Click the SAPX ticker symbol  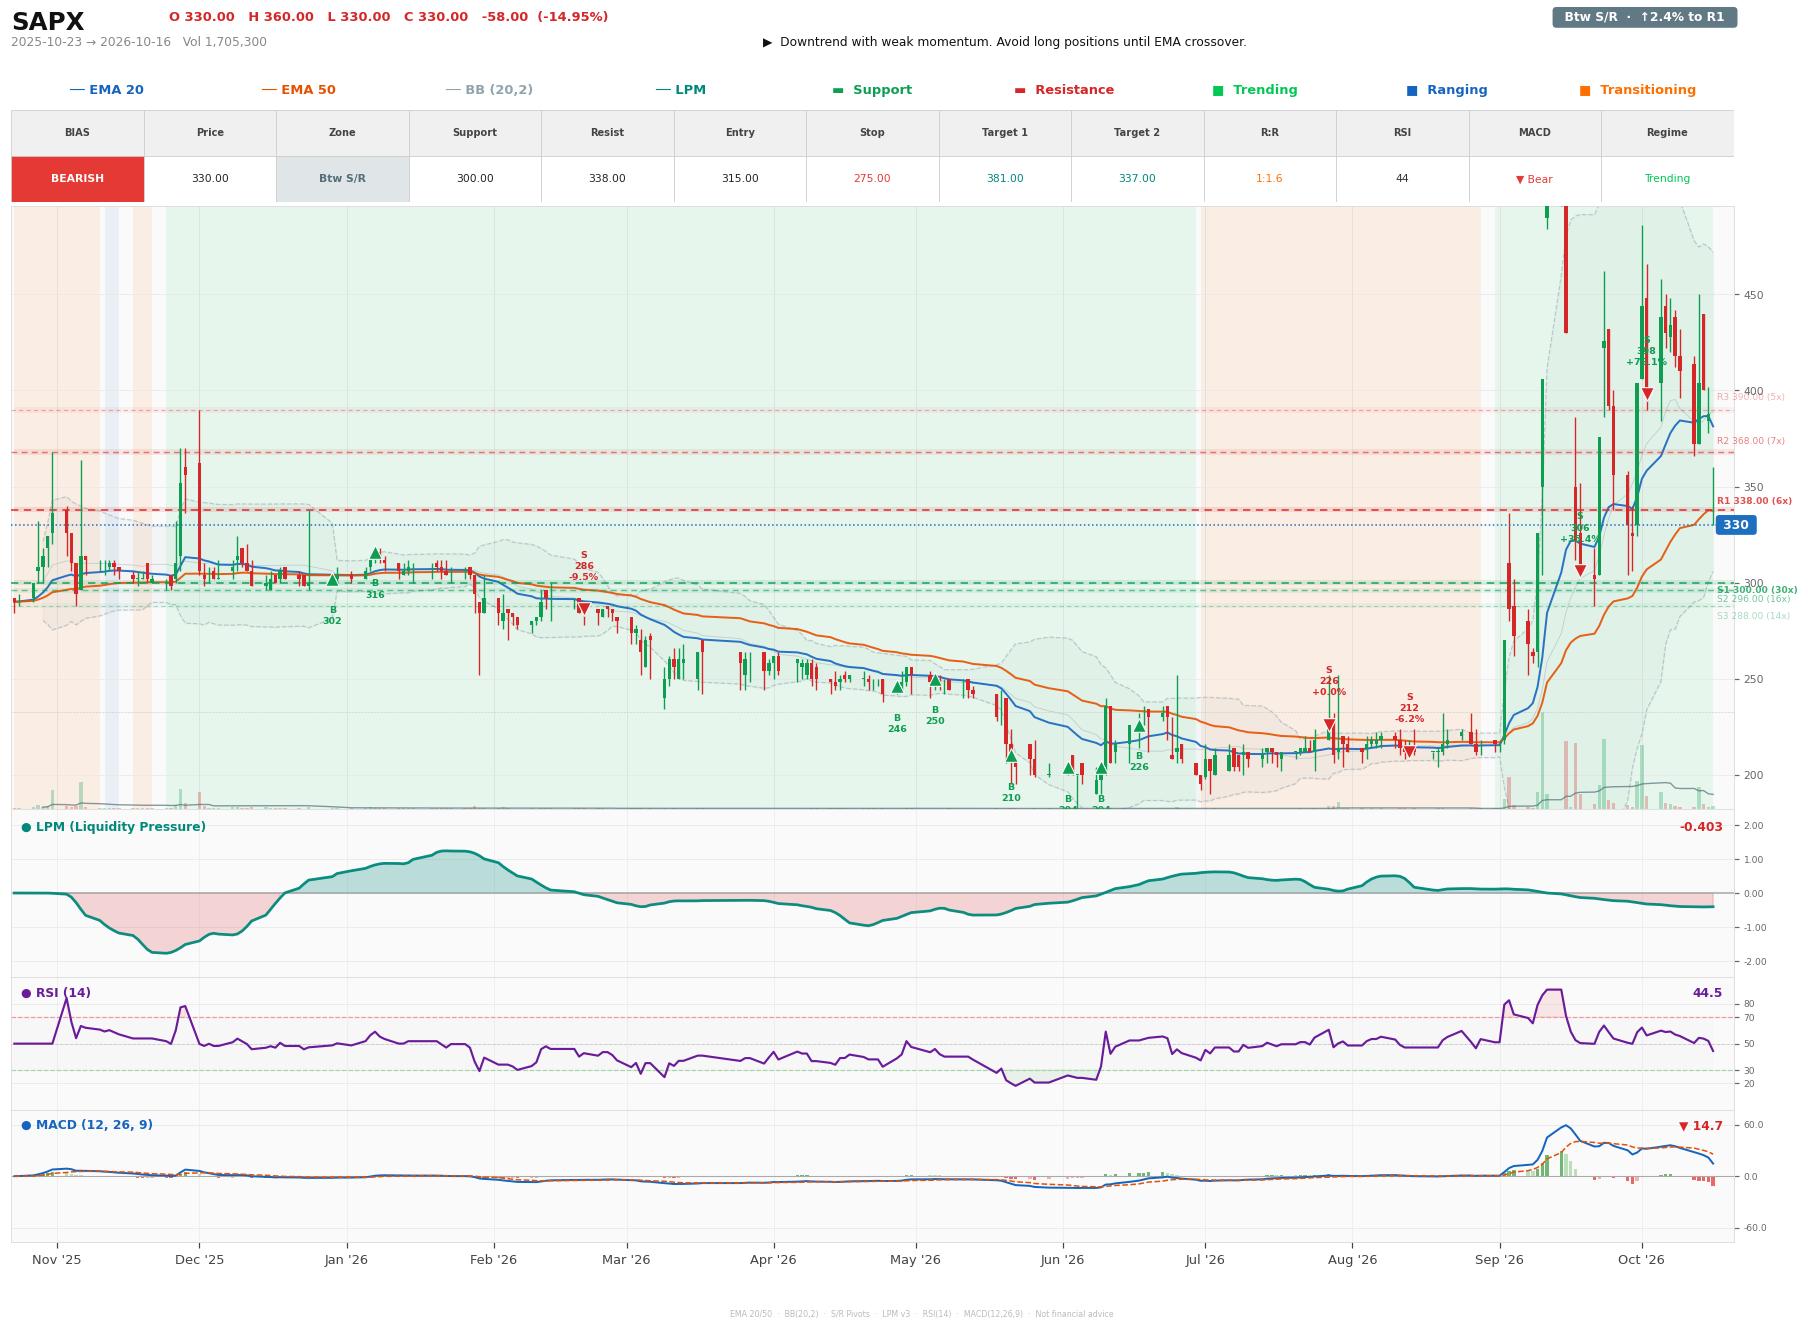pyautogui.click(x=48, y=22)
